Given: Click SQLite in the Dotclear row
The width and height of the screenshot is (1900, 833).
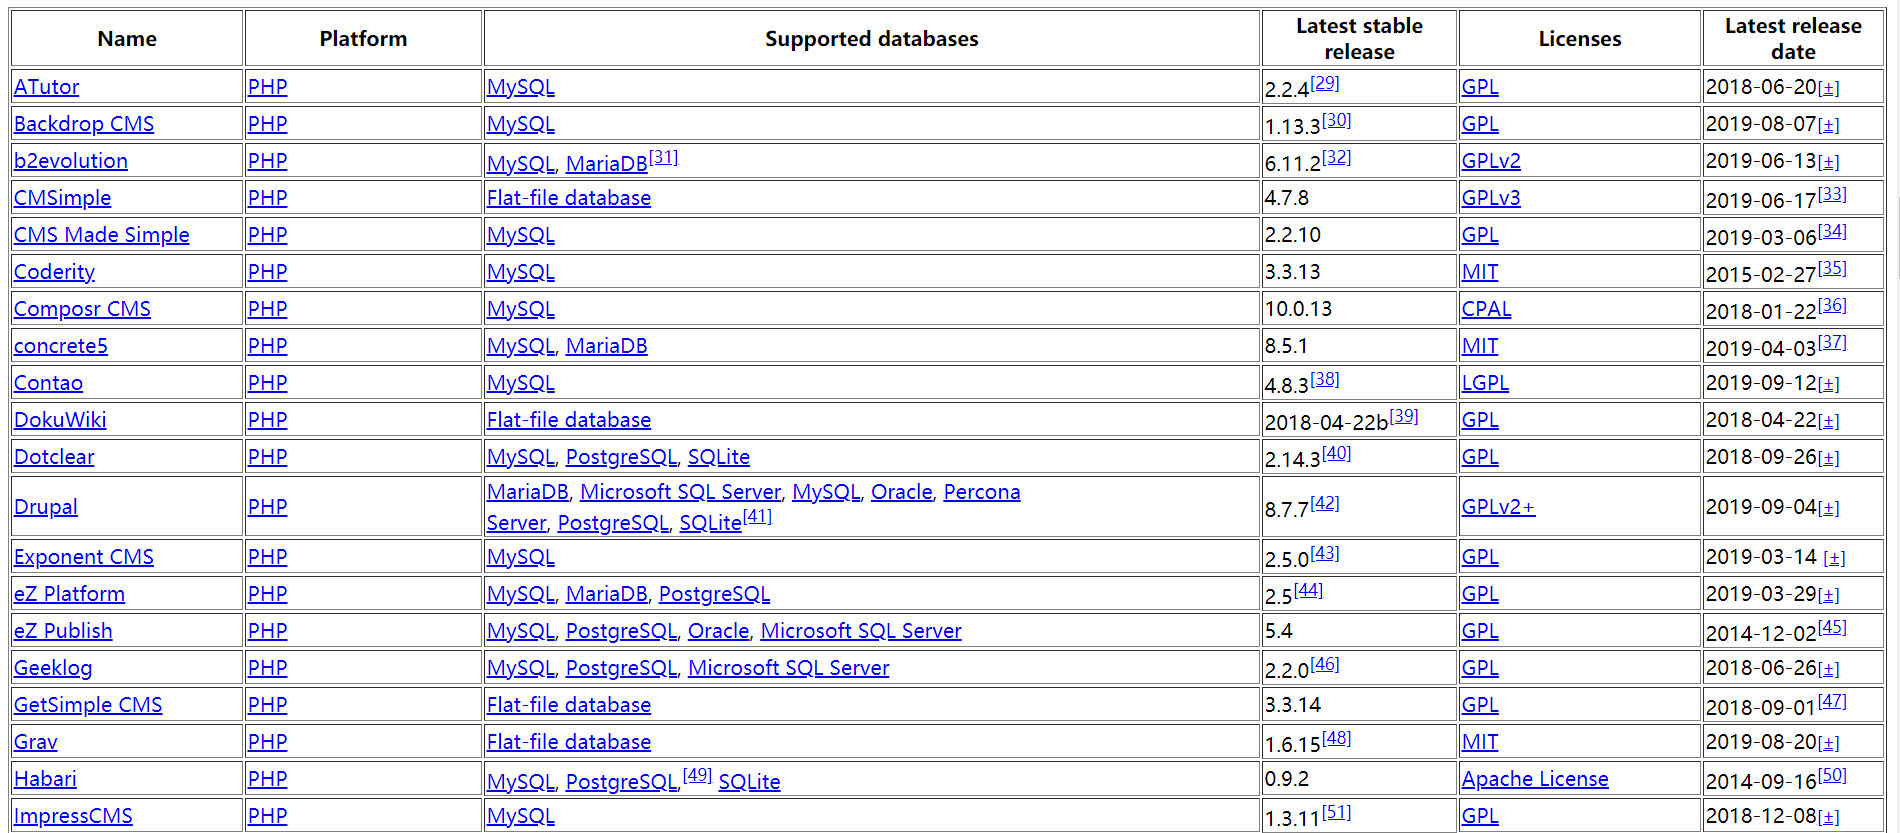Looking at the screenshot, I should tap(718, 457).
